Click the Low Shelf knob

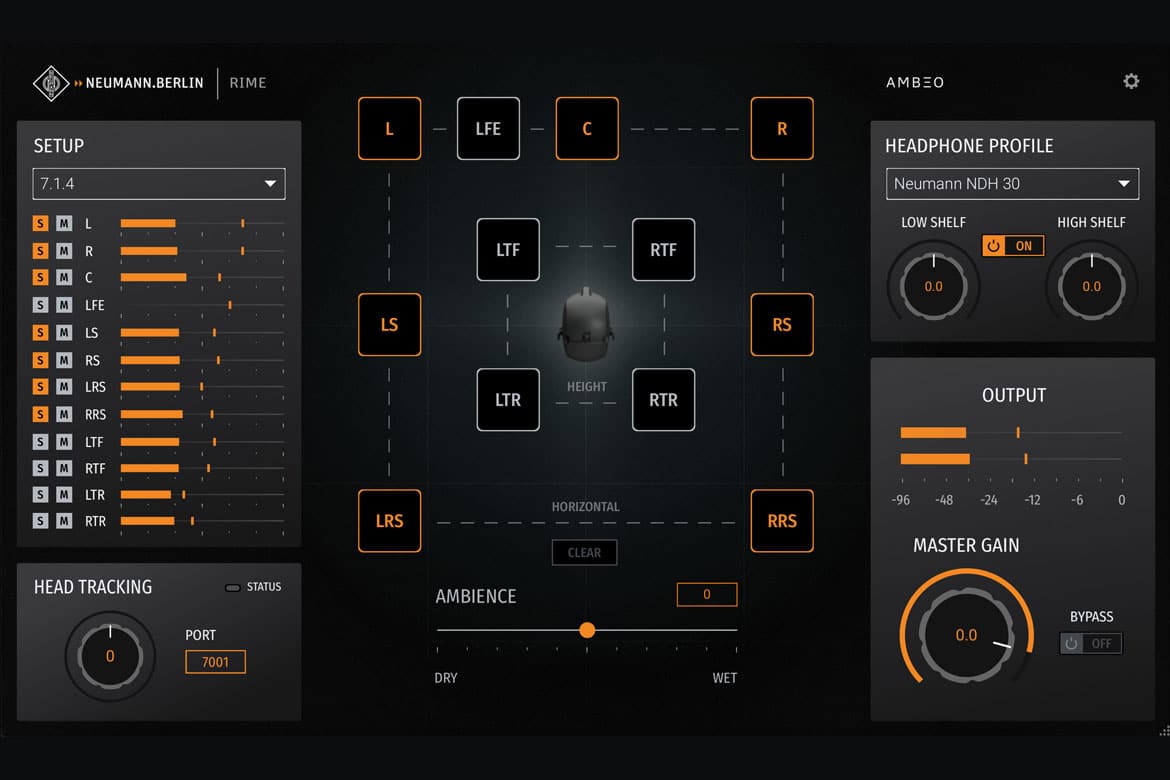(x=933, y=286)
